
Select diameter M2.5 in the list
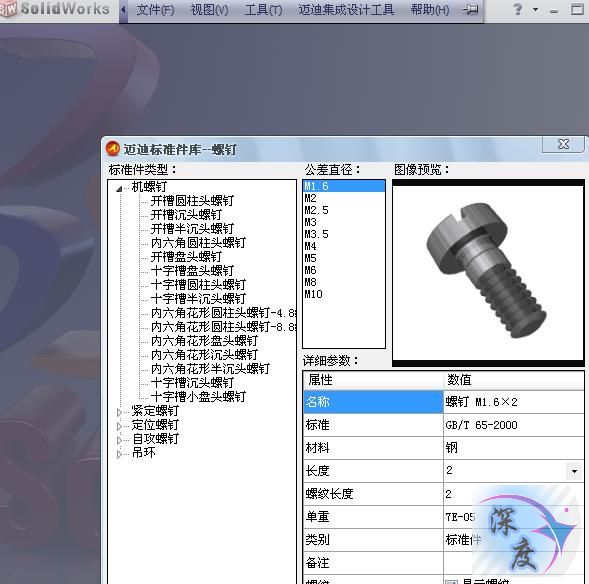click(344, 210)
